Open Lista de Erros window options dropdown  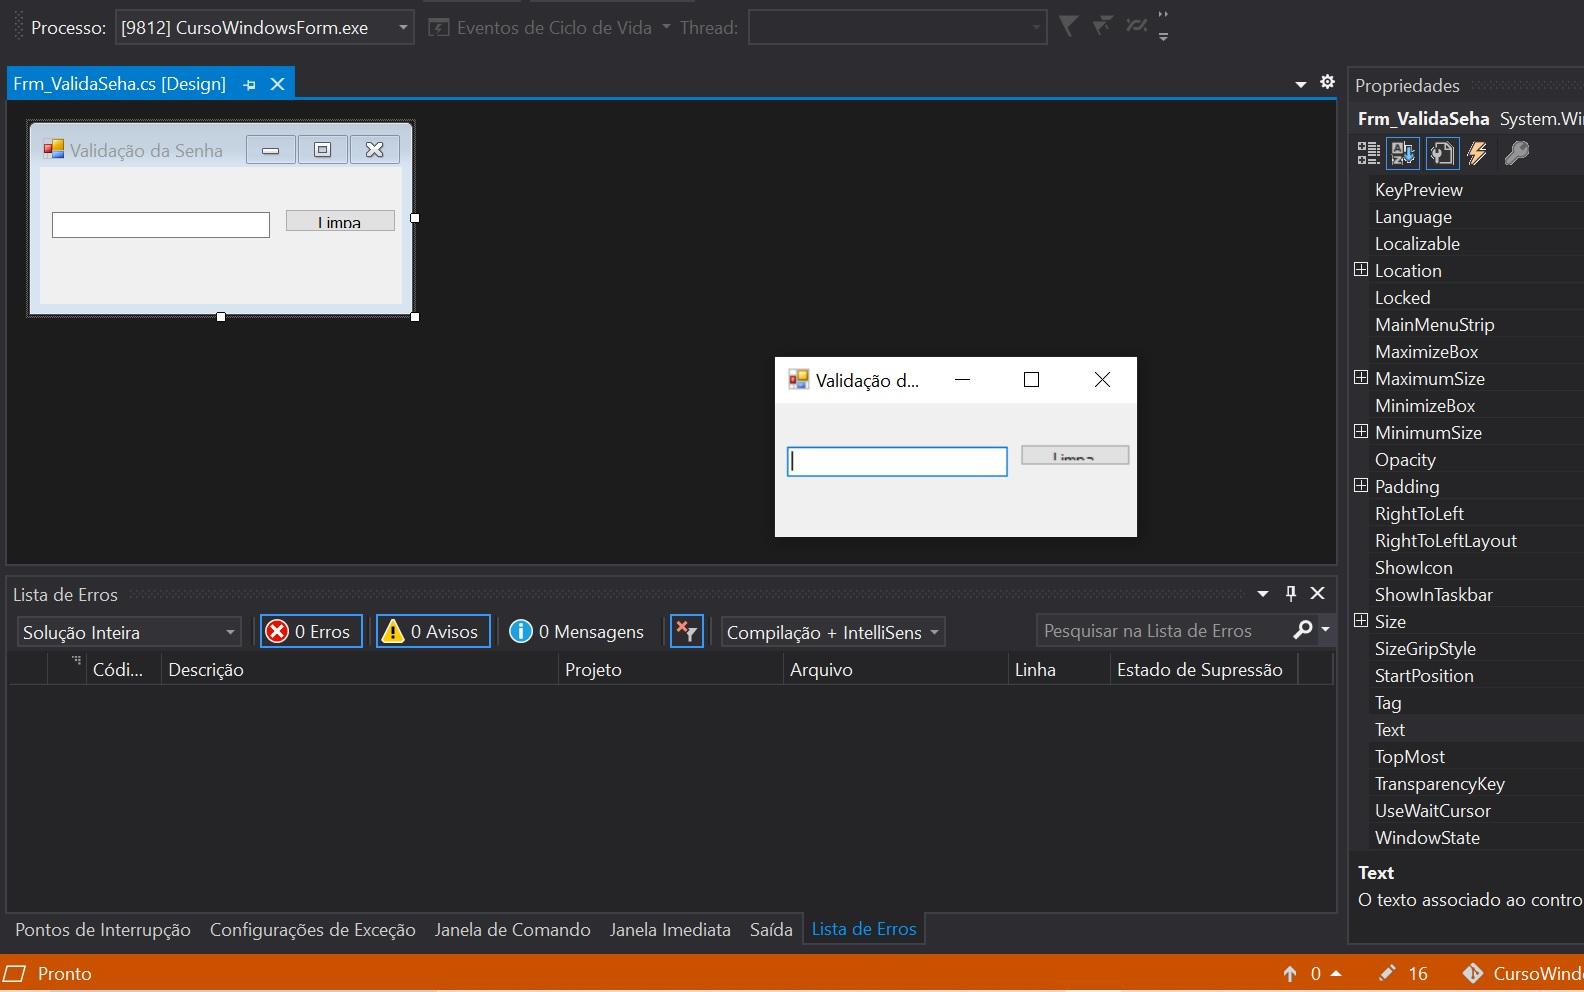1263,593
